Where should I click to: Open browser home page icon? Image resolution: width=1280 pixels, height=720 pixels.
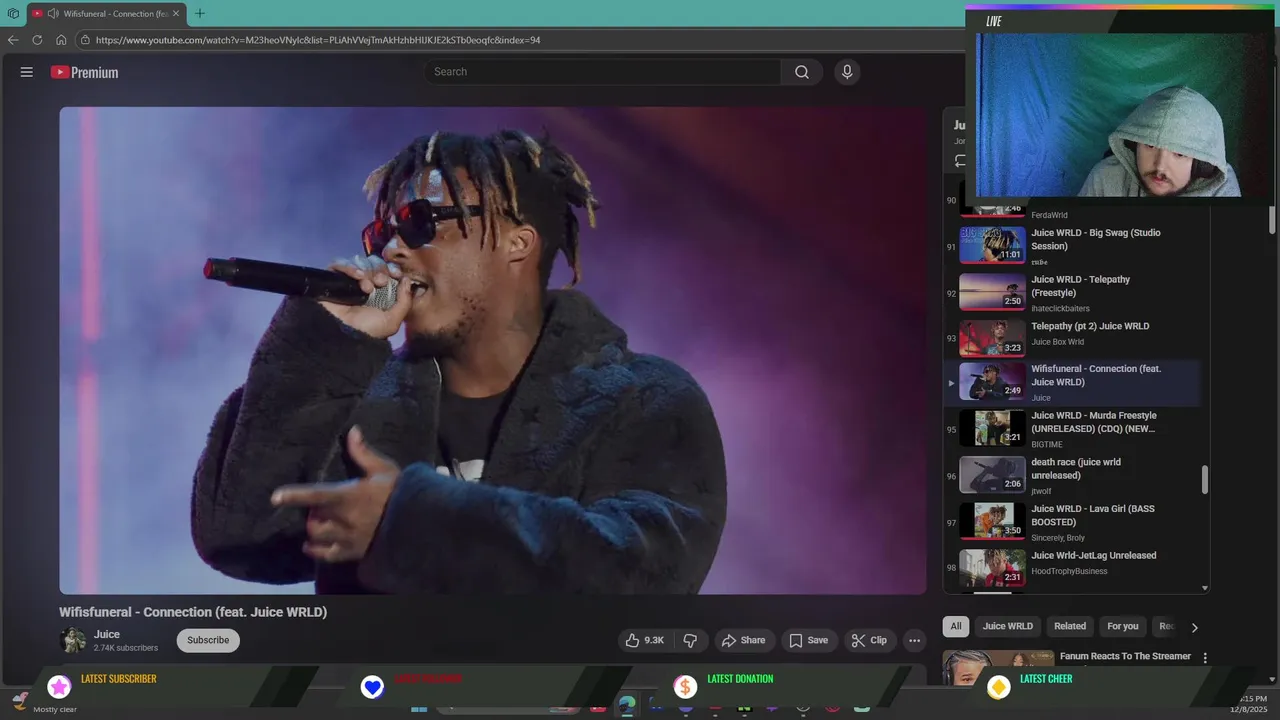(x=61, y=40)
